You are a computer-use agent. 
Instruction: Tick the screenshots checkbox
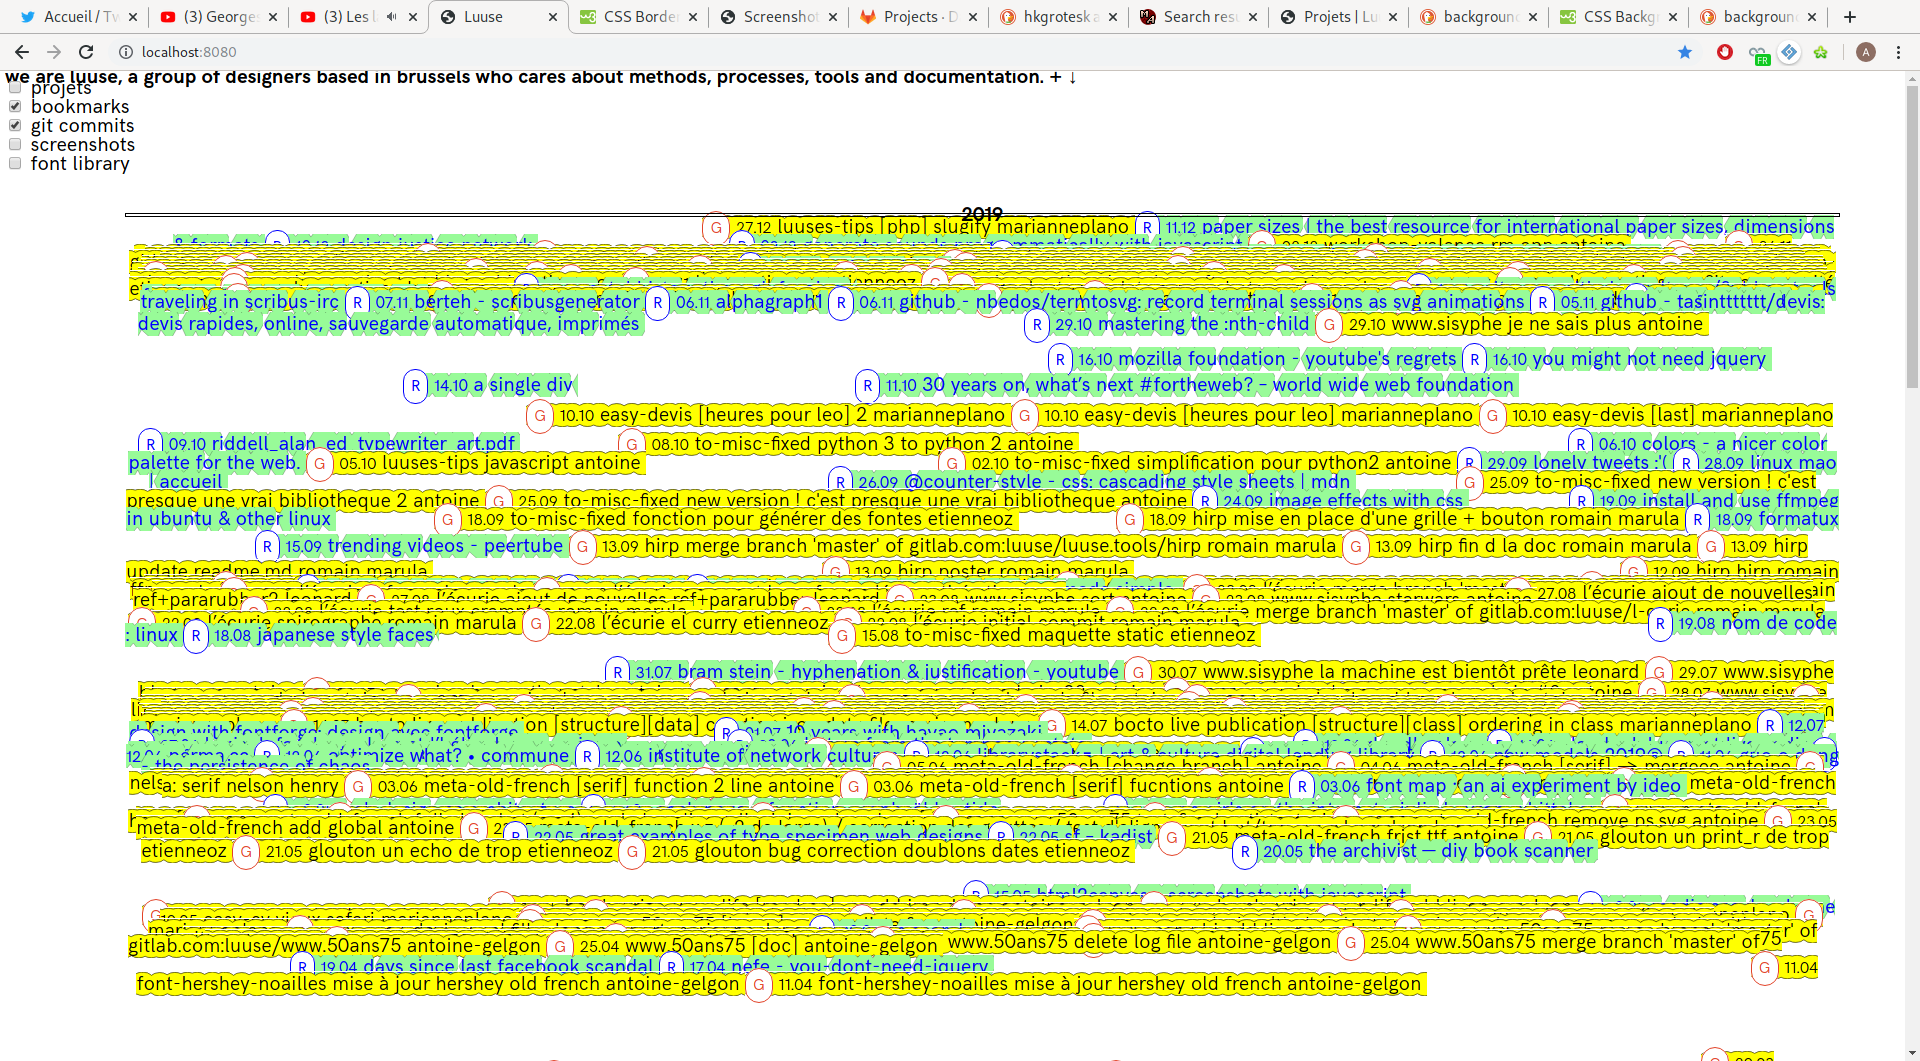(15, 144)
